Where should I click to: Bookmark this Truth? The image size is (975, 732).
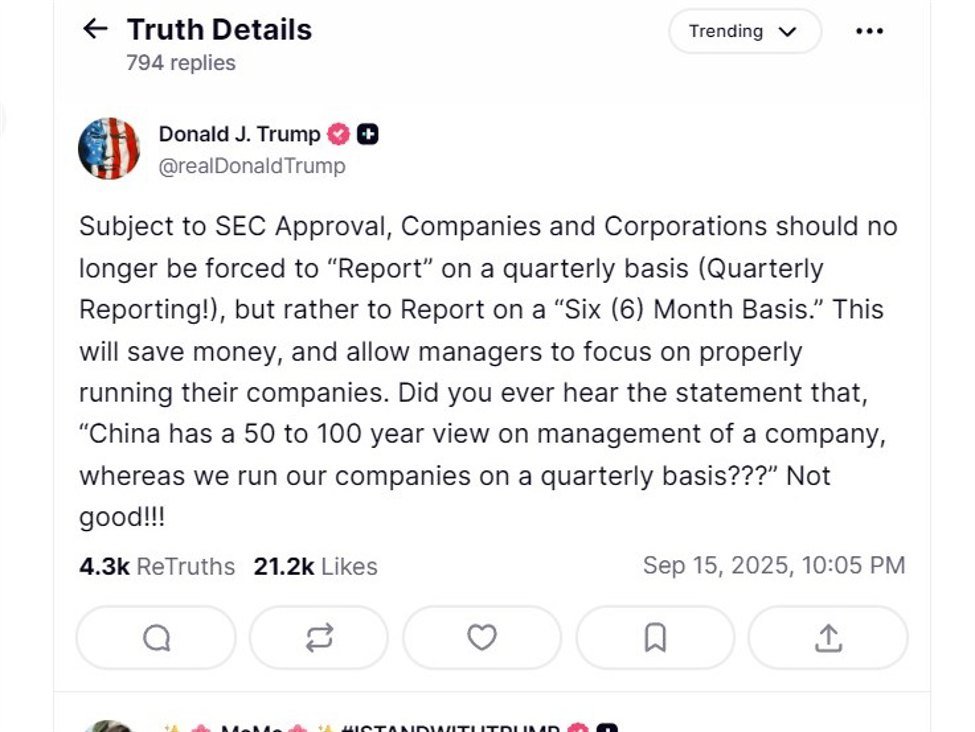coord(654,637)
